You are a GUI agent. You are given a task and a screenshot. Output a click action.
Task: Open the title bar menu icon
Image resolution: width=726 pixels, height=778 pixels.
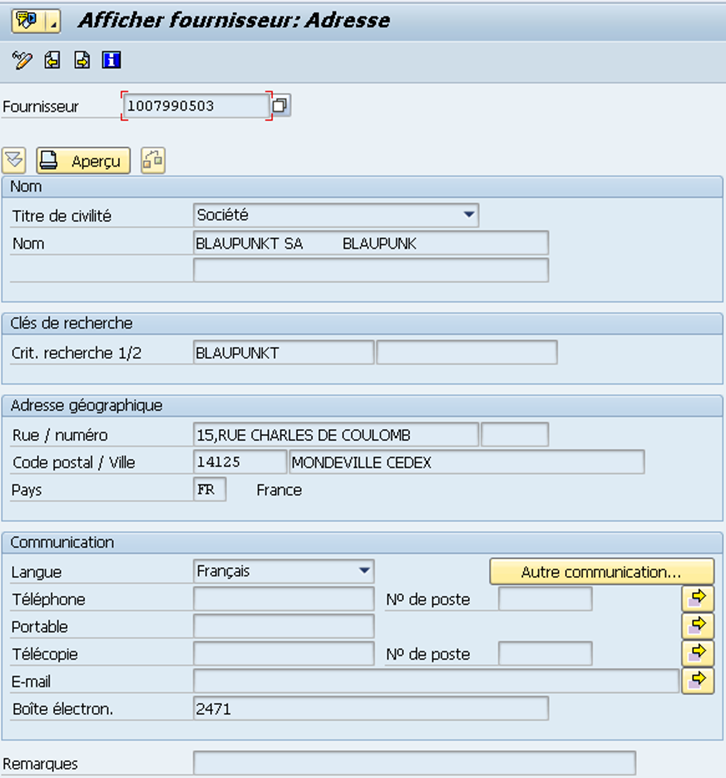coord(27,21)
